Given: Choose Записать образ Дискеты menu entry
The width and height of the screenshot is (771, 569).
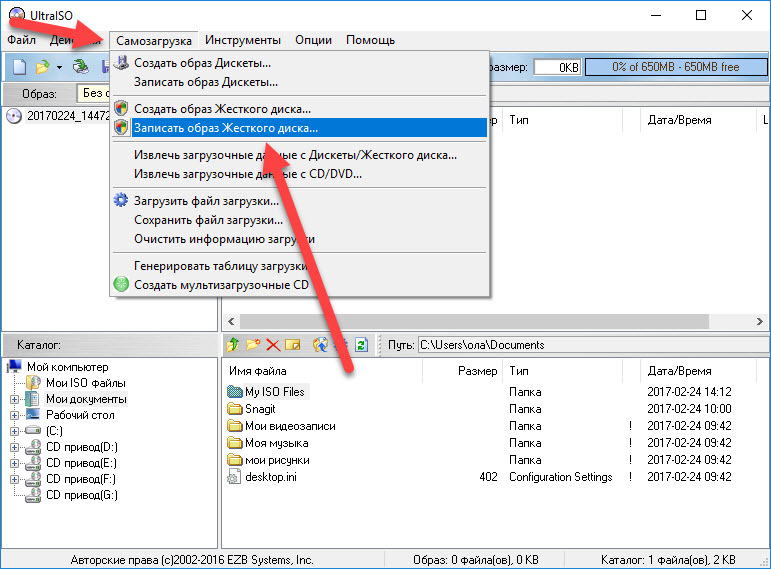Looking at the screenshot, I should 299,82.
